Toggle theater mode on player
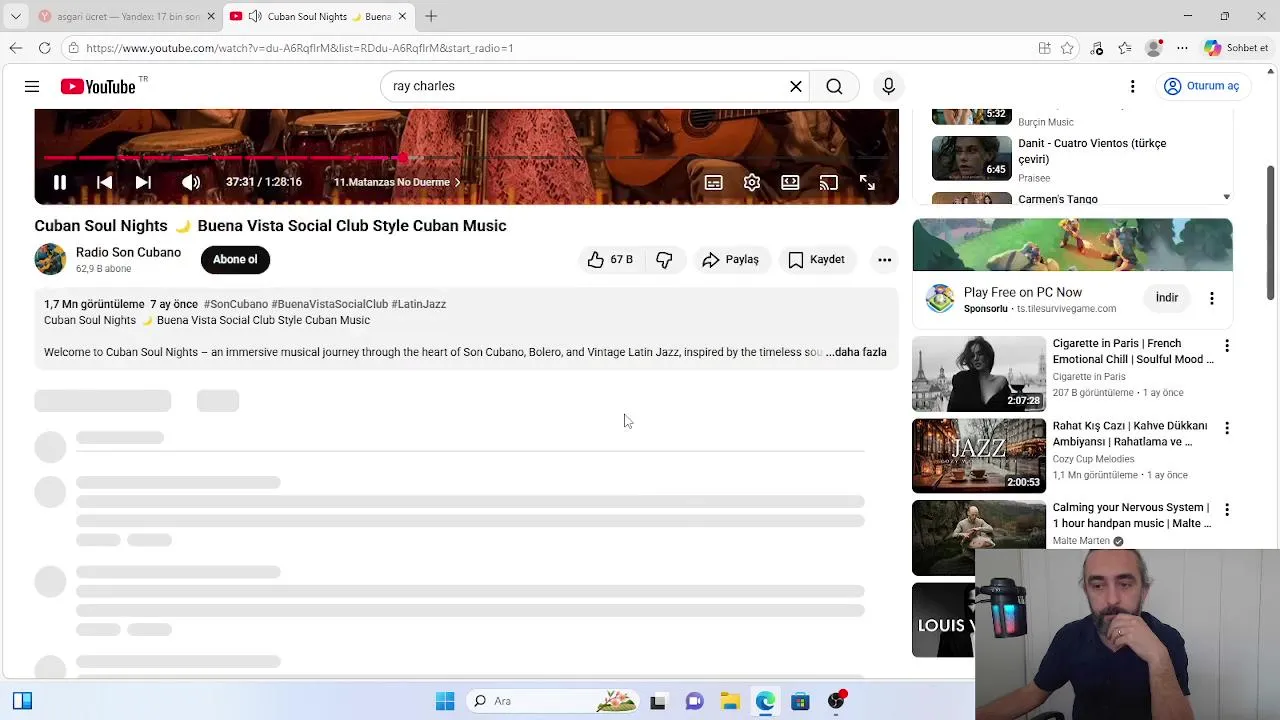This screenshot has width=1280, height=720. 790,182
